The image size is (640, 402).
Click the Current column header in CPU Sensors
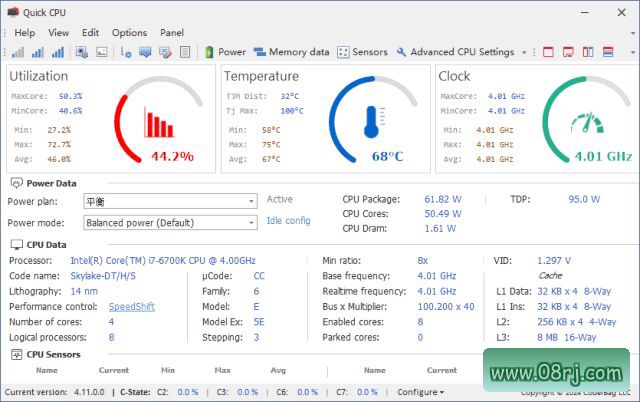[x=113, y=370]
